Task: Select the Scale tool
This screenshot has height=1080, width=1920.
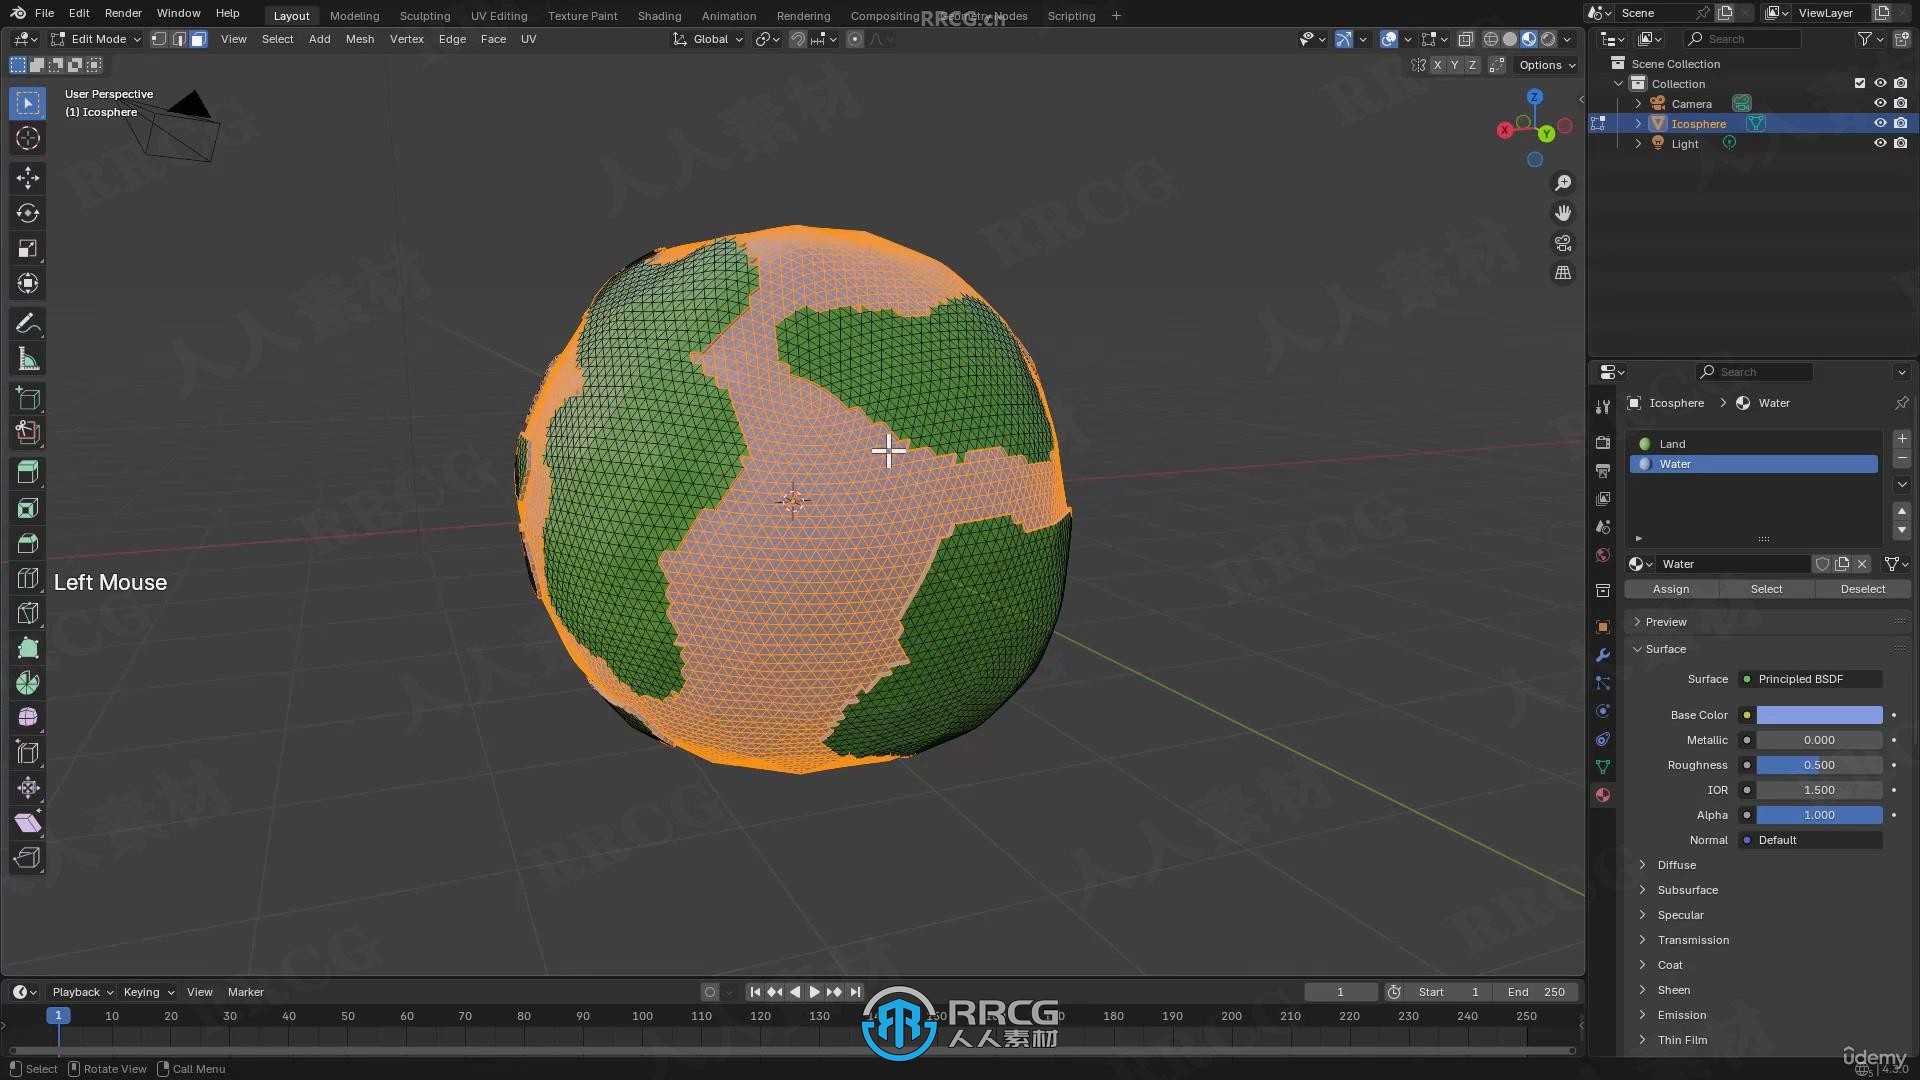Action: pyautogui.click(x=28, y=248)
